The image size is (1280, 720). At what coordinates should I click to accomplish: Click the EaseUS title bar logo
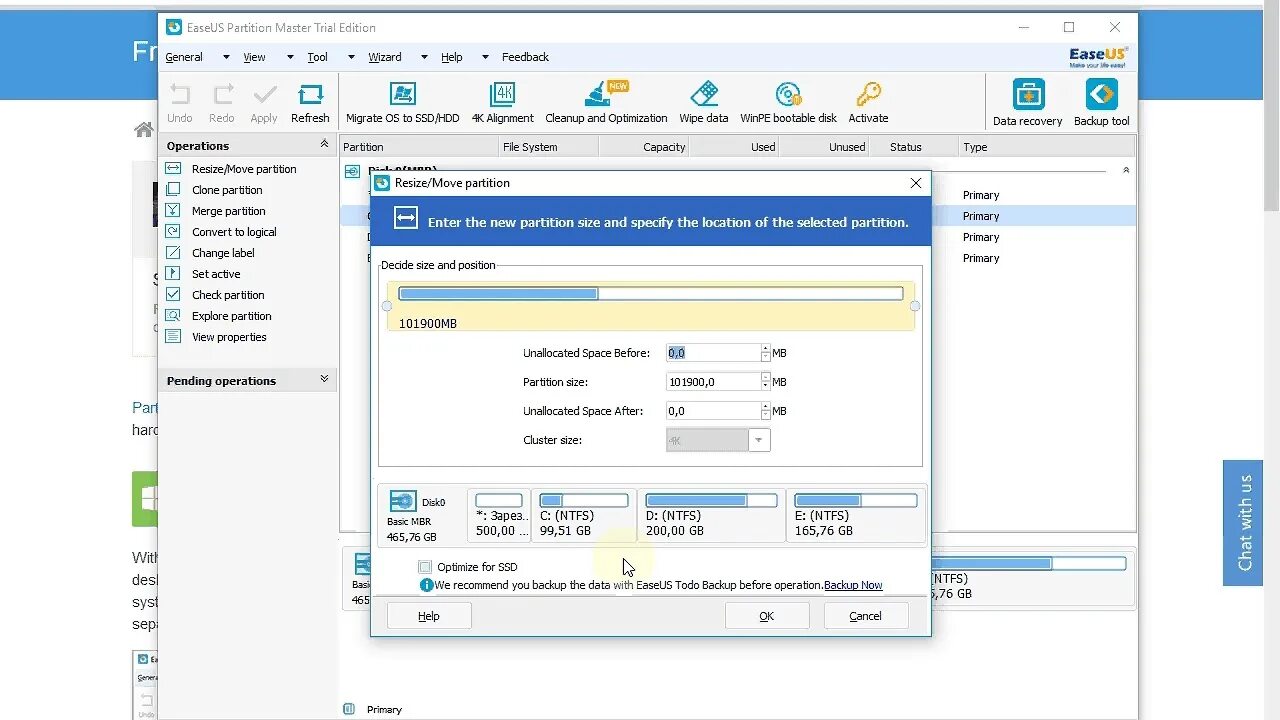(x=174, y=27)
